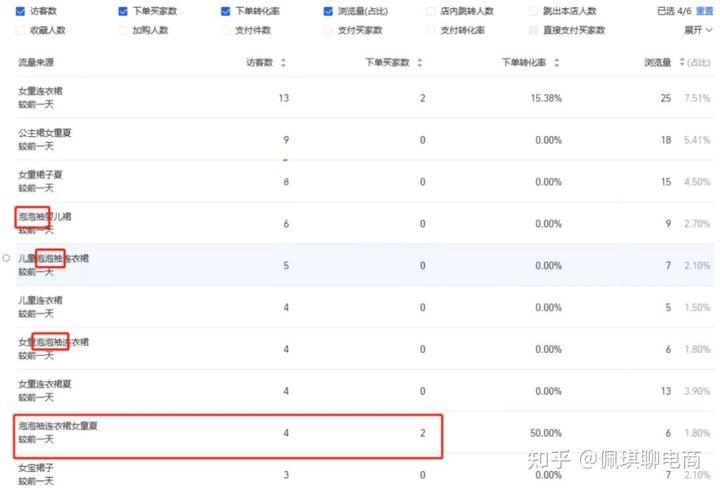720x489 pixels.
Task: Click 较前一天 under 儿童连衣裙
Action: click(x=36, y=314)
